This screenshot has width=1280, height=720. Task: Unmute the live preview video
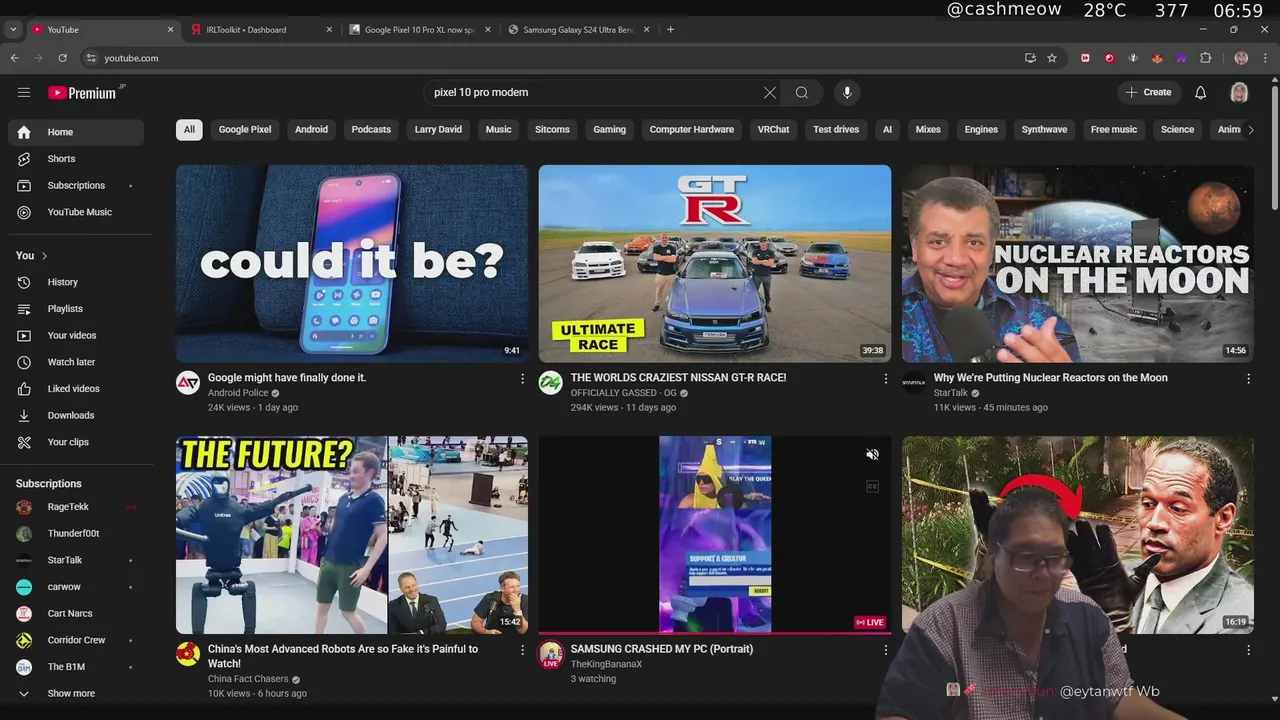tap(872, 455)
